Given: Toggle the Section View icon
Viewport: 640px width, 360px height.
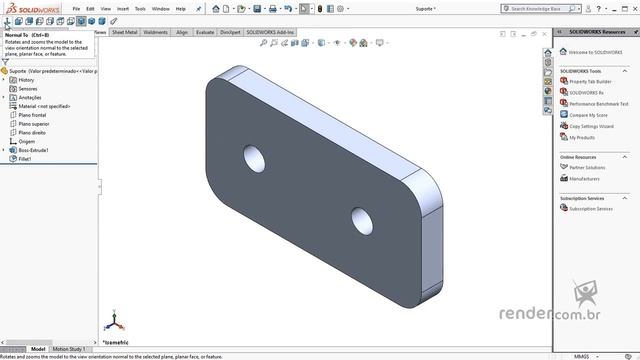Looking at the screenshot, I should [295, 42].
